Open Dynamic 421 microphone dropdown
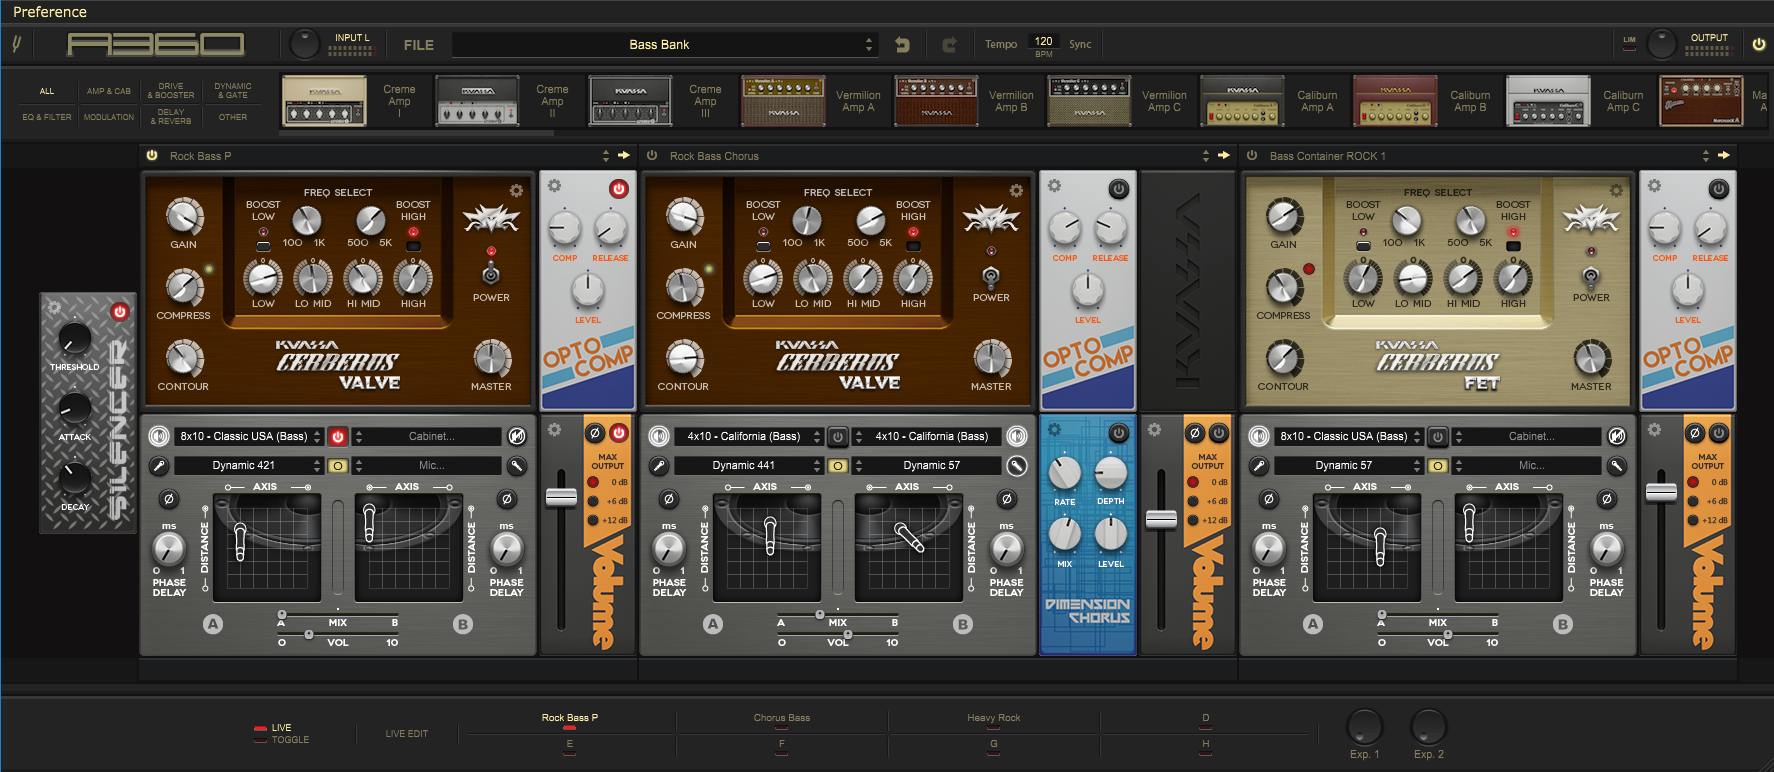Screen dimensions: 1774x772 click(249, 465)
